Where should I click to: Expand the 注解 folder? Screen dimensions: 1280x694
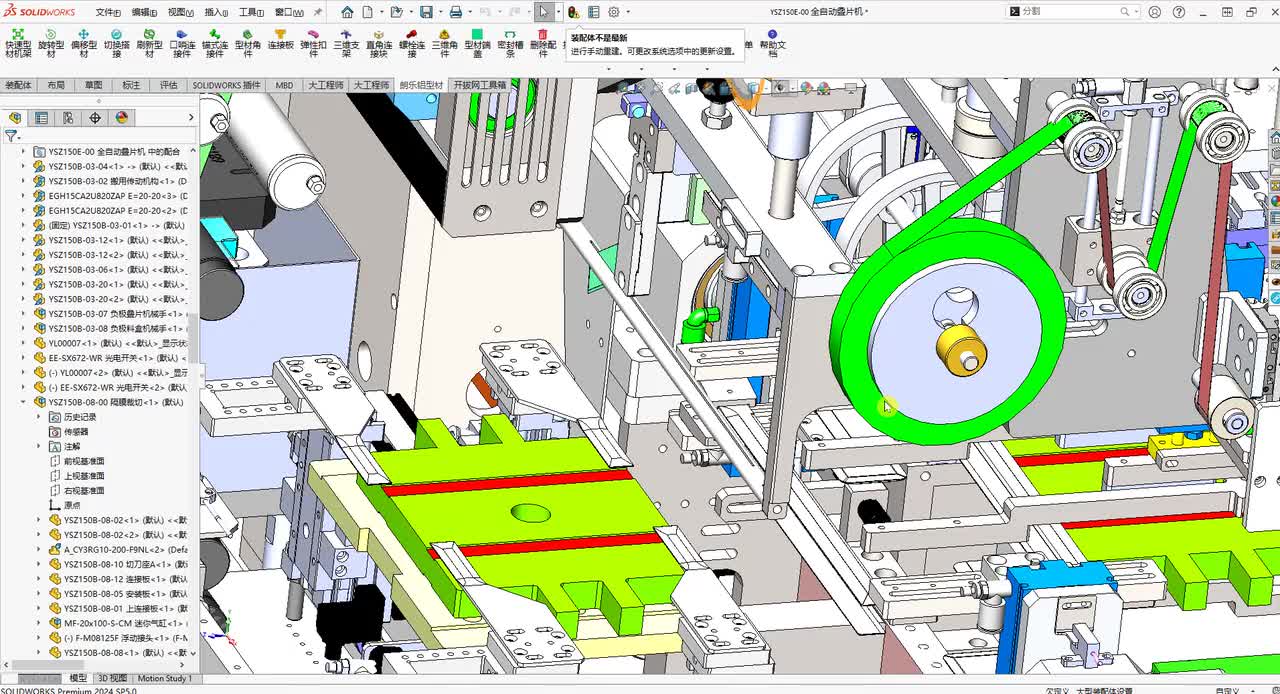pyautogui.click(x=41, y=446)
